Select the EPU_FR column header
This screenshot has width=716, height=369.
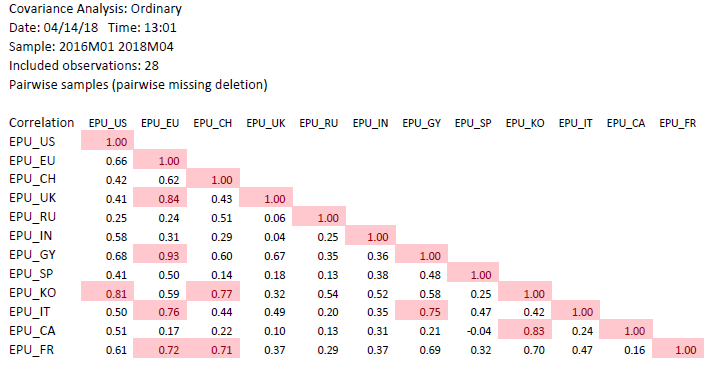click(678, 123)
